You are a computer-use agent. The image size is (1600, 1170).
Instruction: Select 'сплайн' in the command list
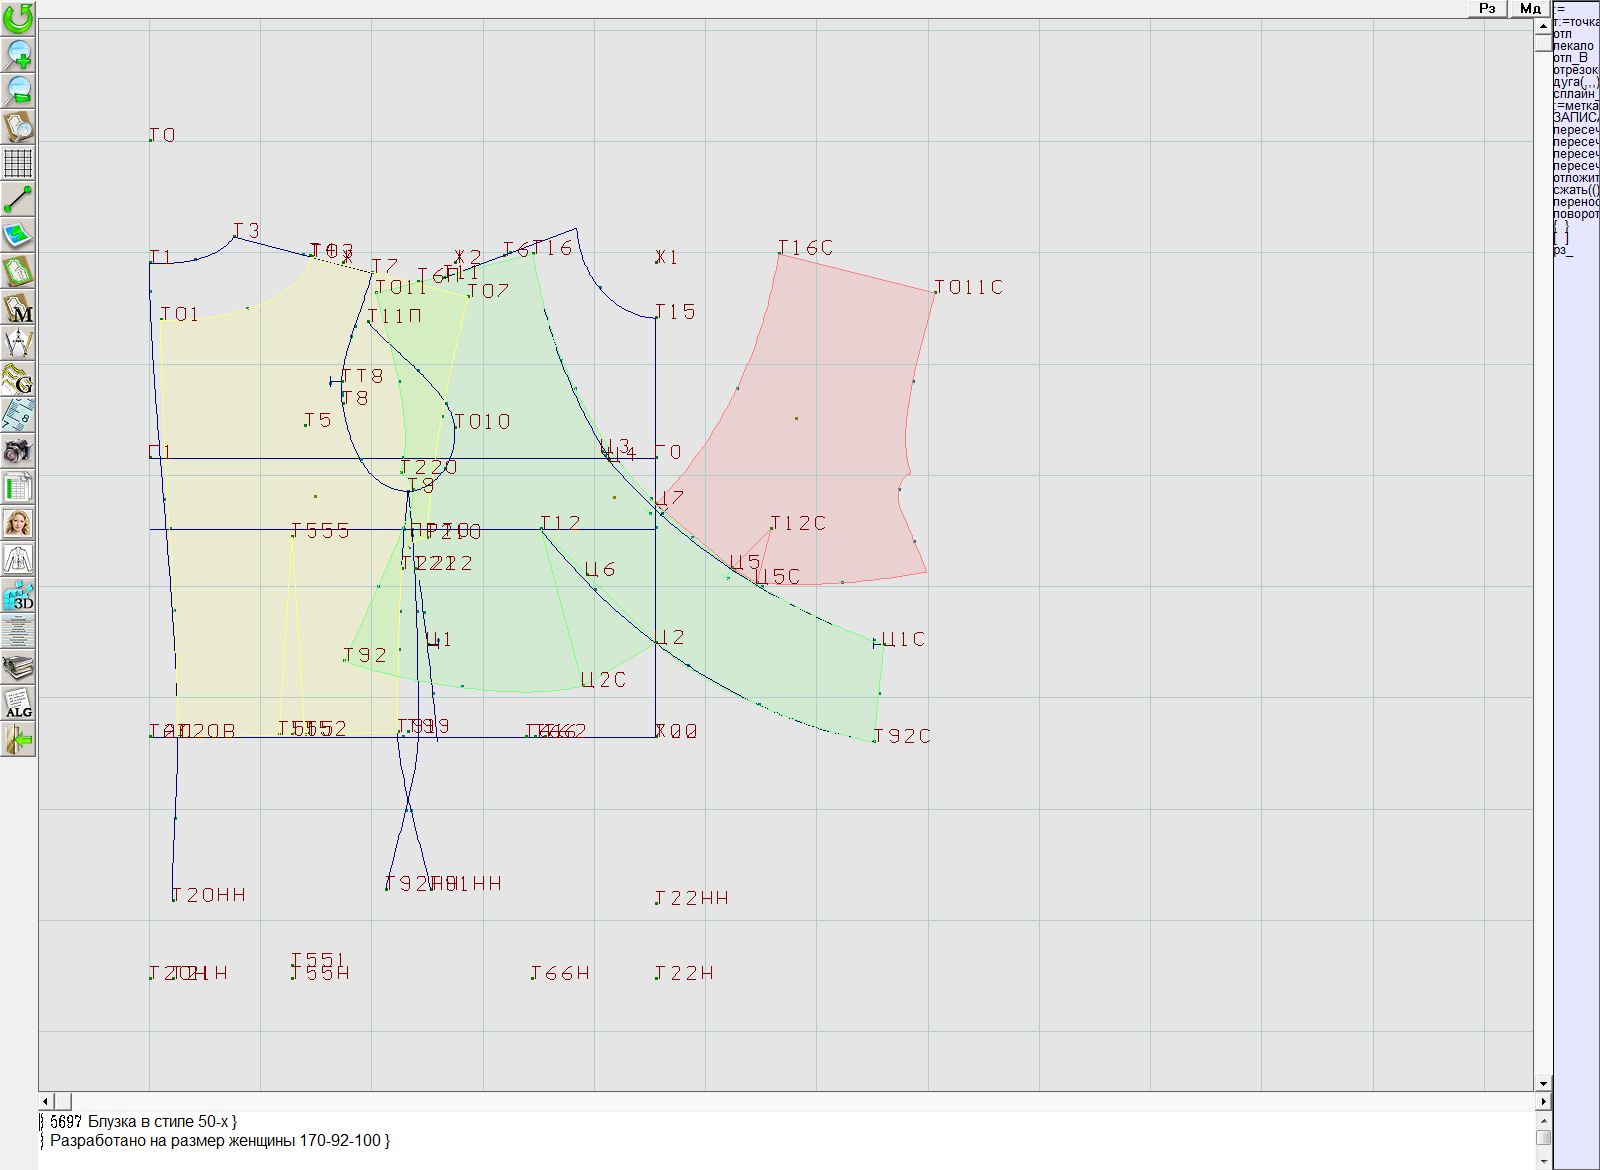(1574, 94)
